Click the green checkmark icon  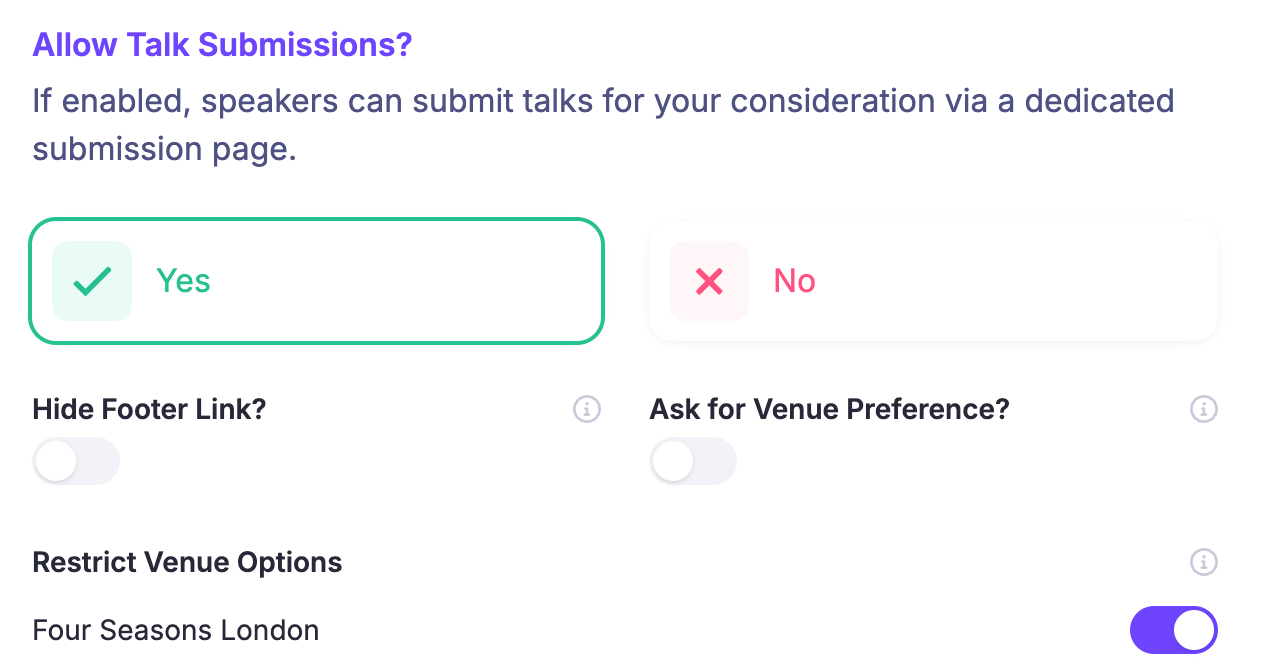[92, 281]
